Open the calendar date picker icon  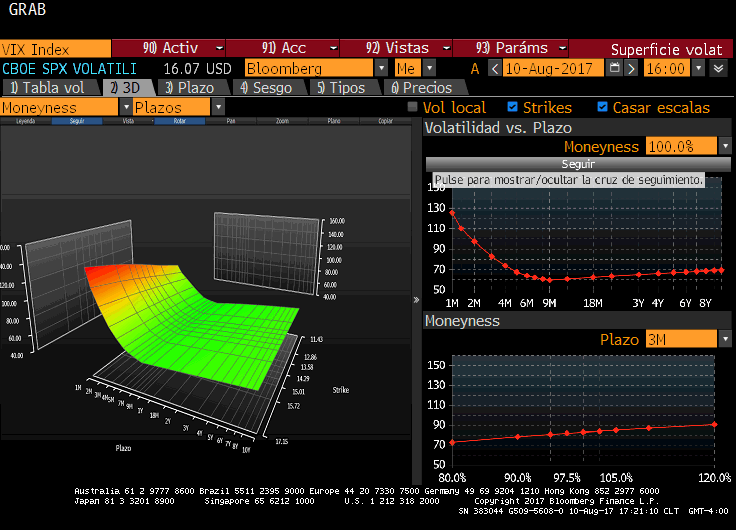coord(614,68)
